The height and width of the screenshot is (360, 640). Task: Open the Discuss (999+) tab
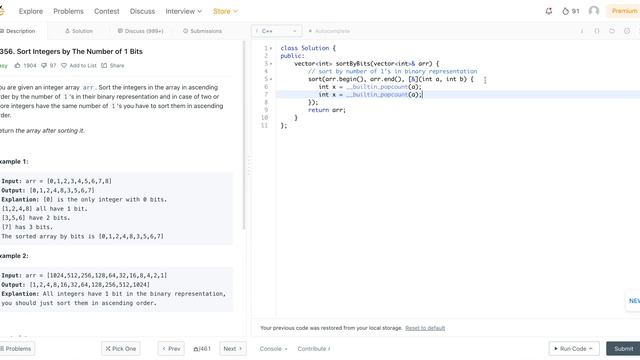click(x=140, y=31)
